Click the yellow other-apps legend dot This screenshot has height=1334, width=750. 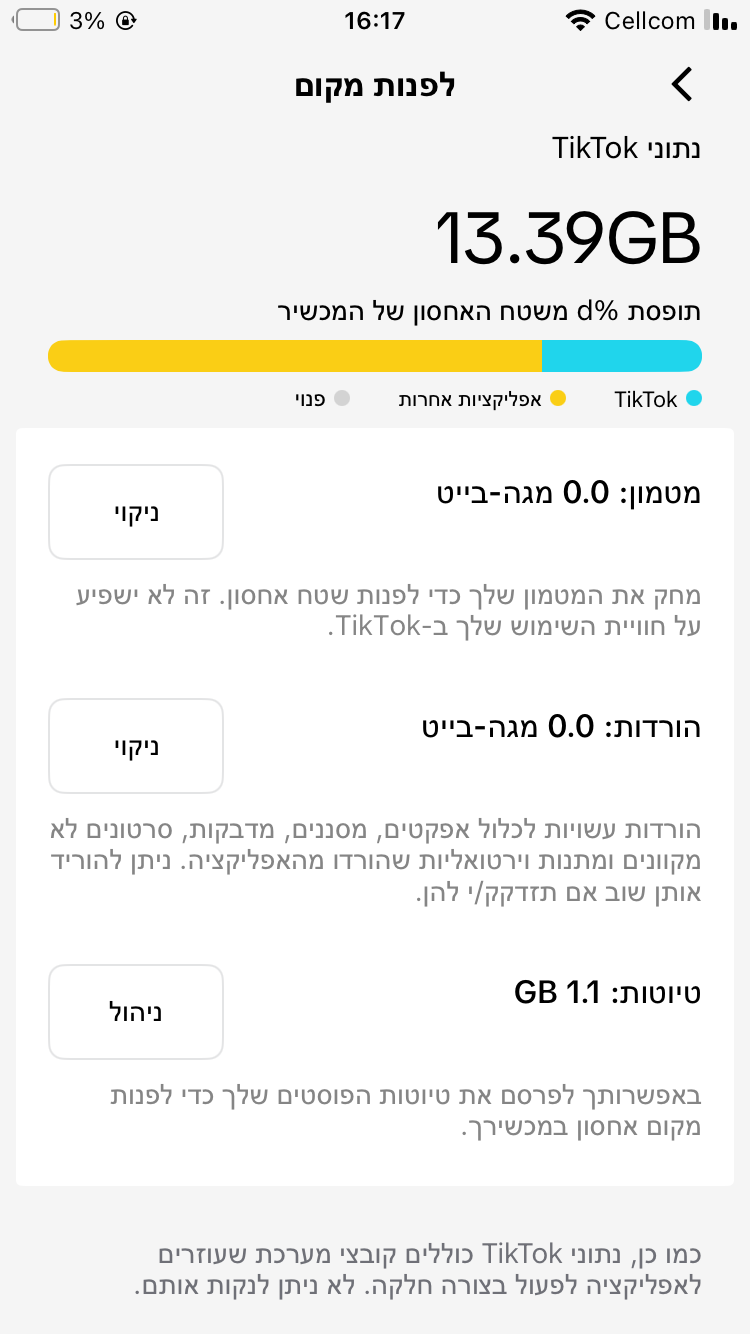(558, 399)
